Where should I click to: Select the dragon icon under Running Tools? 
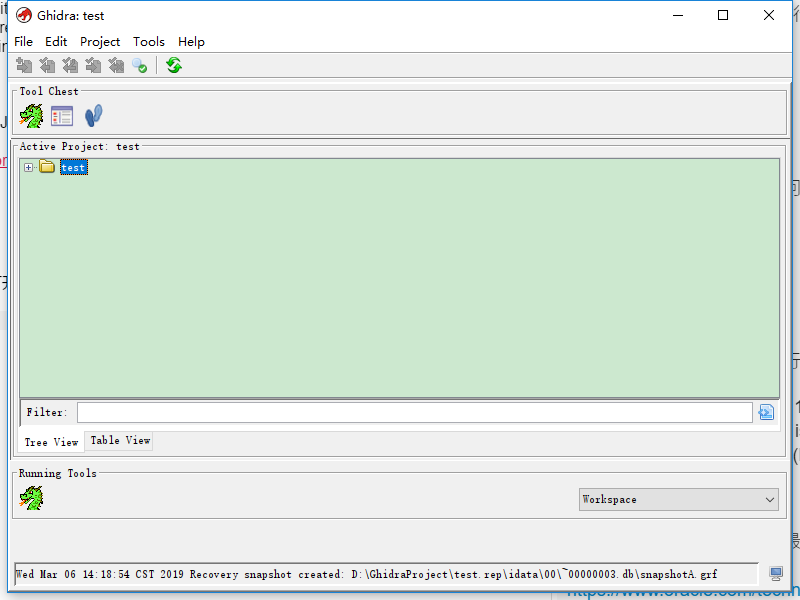click(32, 498)
